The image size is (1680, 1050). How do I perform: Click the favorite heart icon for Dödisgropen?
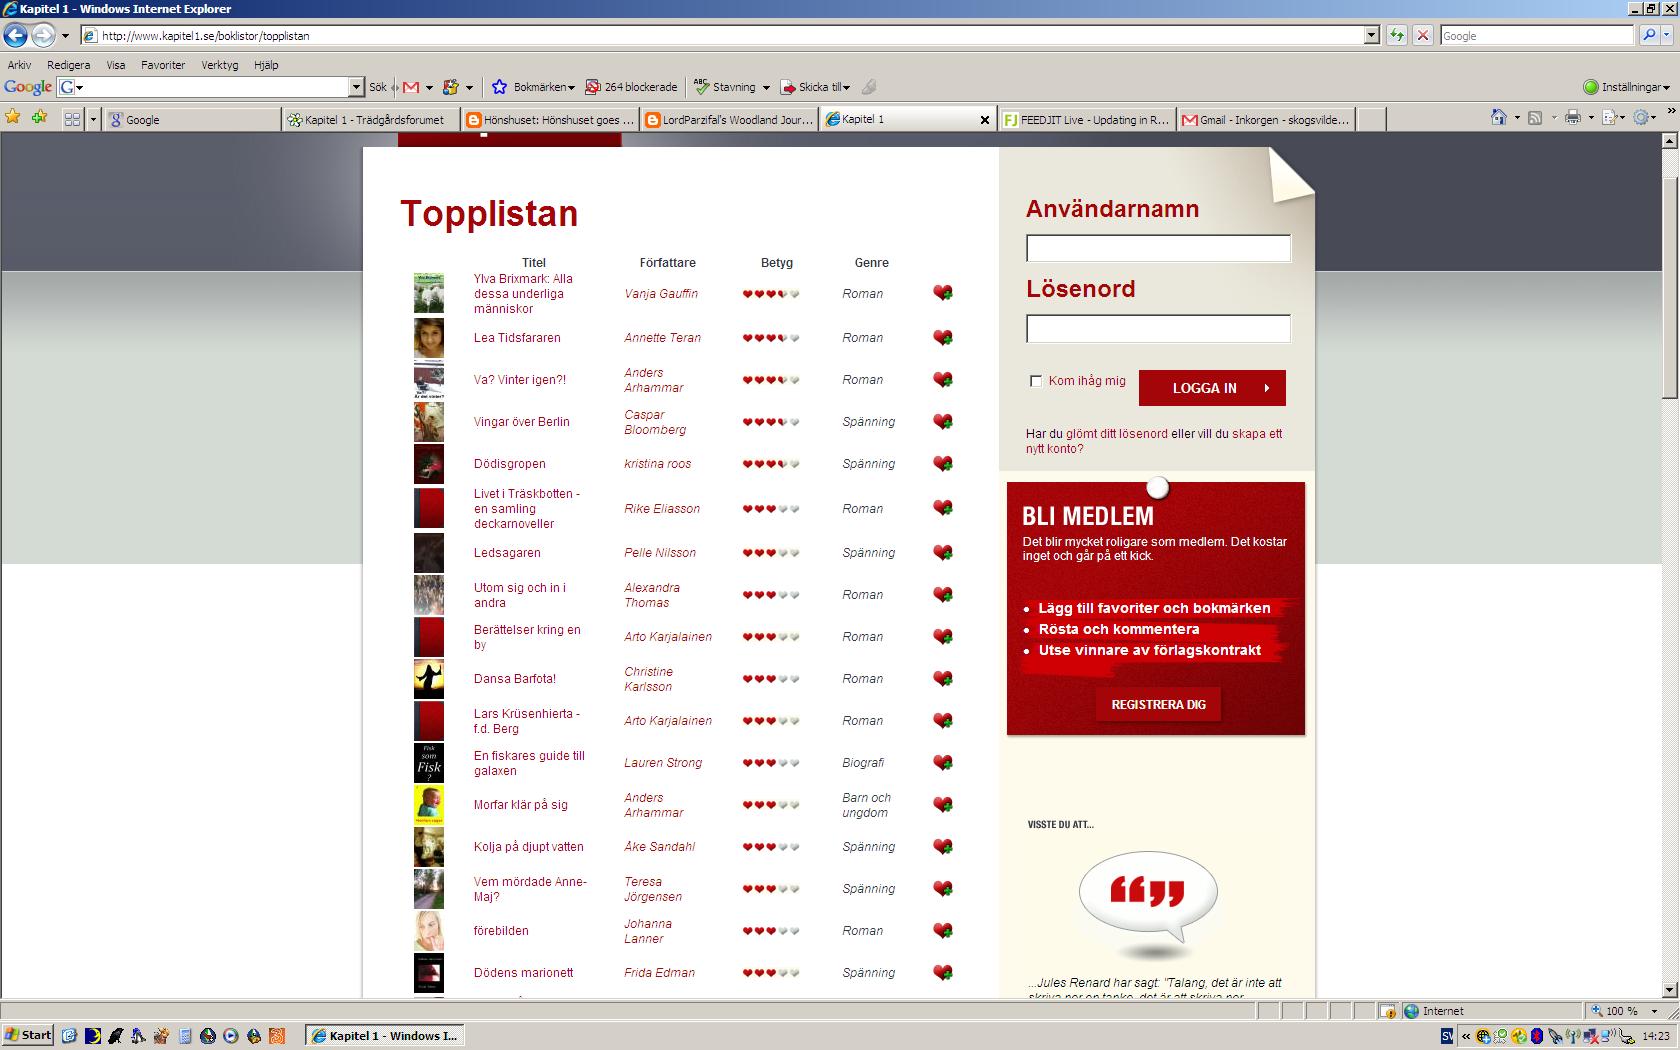click(x=942, y=464)
